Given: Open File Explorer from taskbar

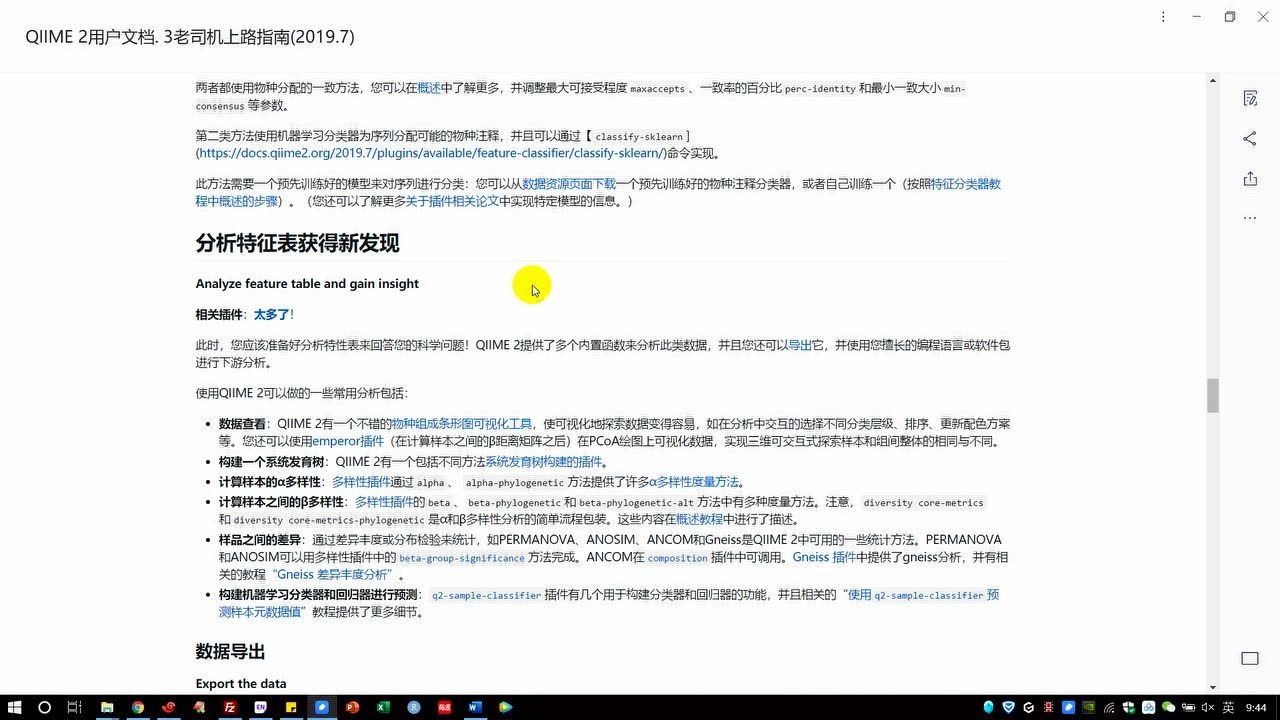Looking at the screenshot, I should point(107,707).
